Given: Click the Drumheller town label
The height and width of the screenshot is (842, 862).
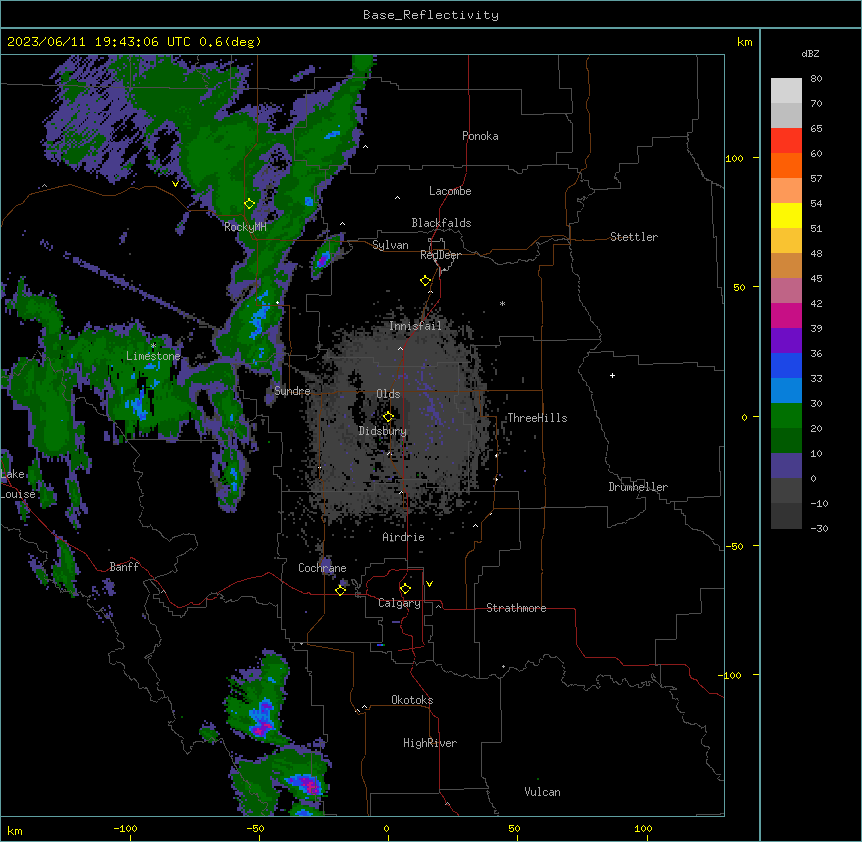Looking at the screenshot, I should click(638, 487).
